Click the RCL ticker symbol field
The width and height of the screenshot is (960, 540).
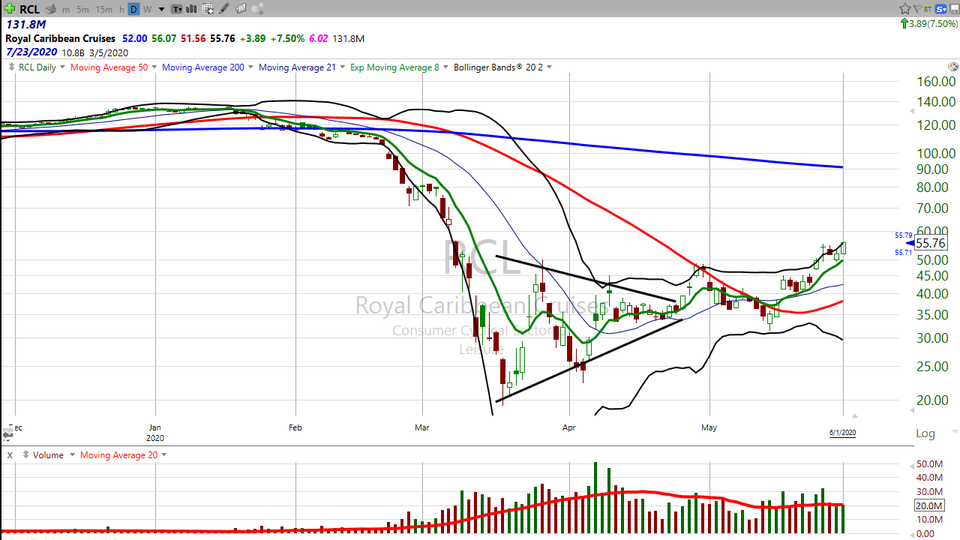tap(30, 9)
